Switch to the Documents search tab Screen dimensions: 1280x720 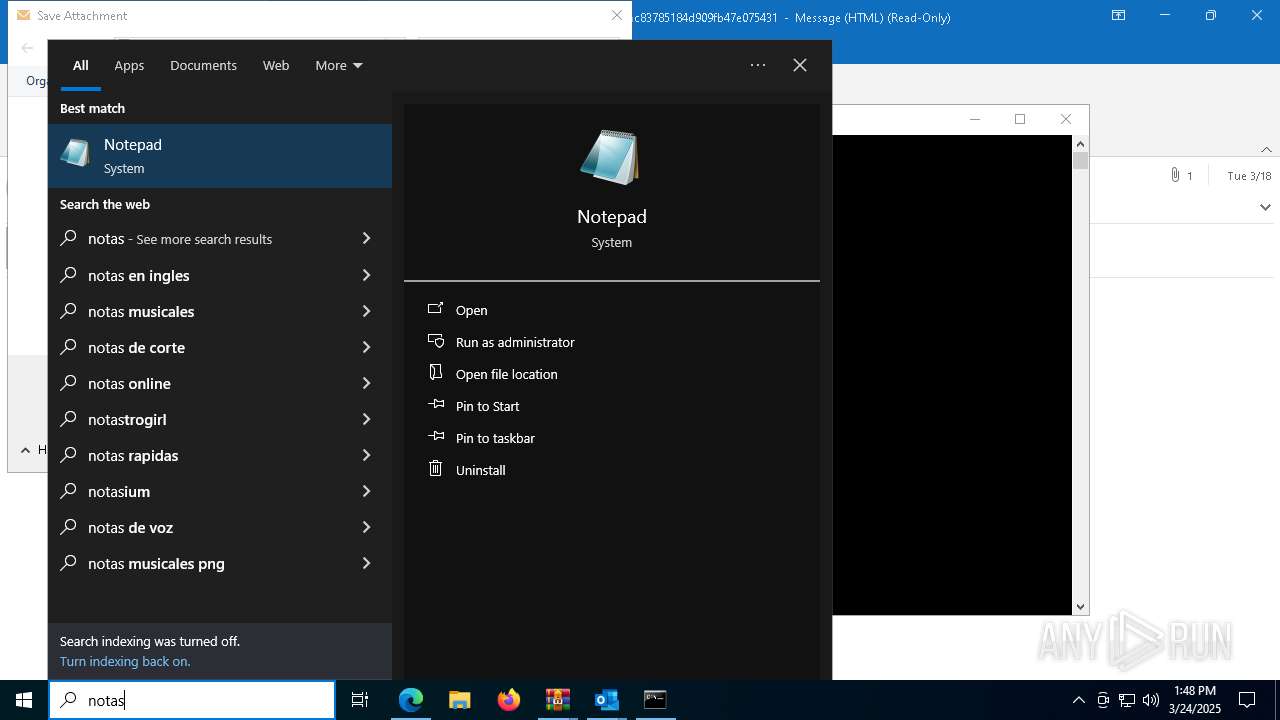(203, 65)
